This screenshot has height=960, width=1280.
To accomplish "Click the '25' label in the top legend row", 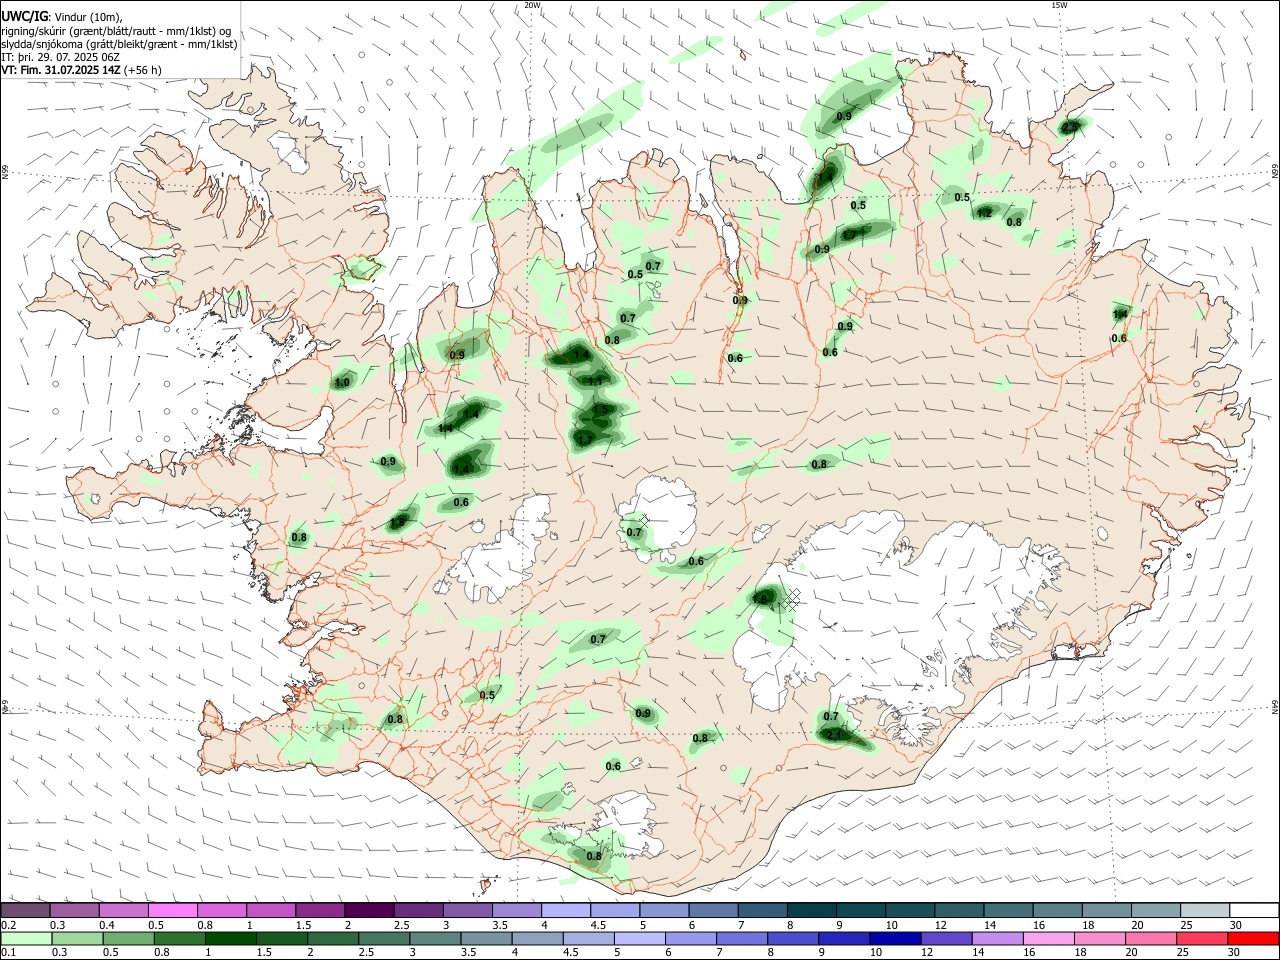I will point(1185,925).
